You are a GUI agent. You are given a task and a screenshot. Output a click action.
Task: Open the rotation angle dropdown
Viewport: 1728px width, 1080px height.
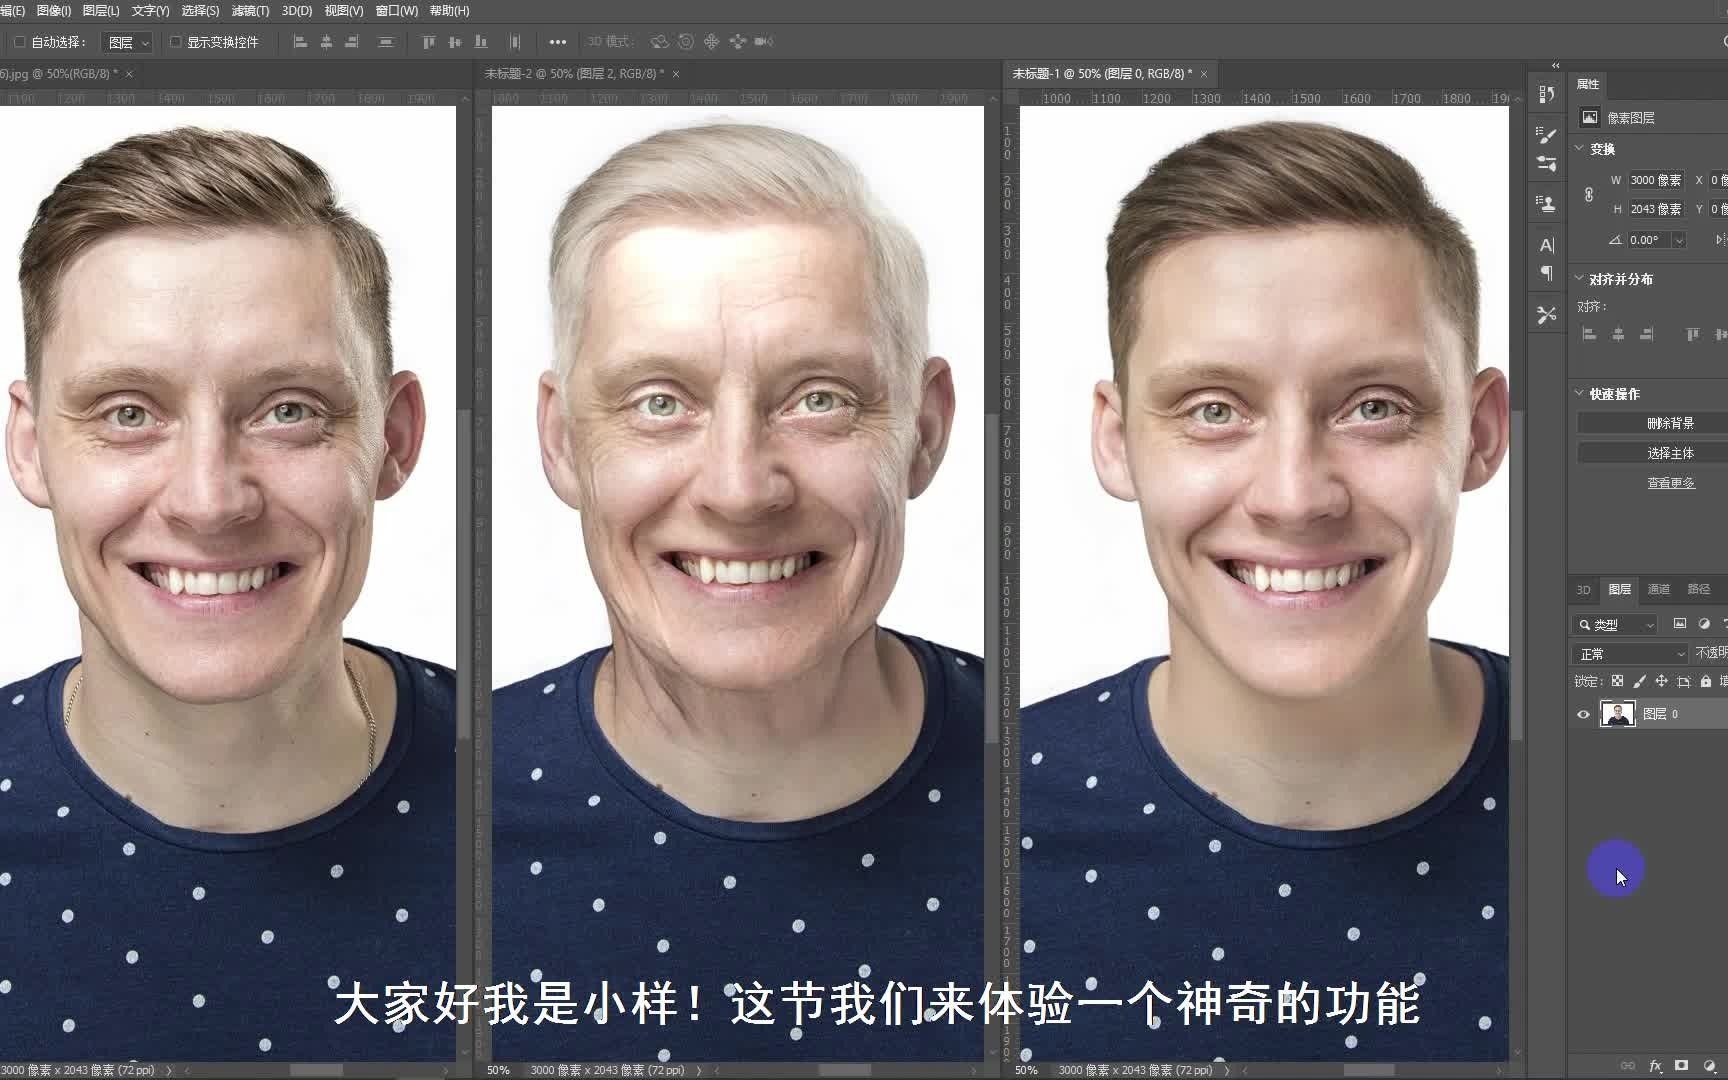pos(1678,239)
